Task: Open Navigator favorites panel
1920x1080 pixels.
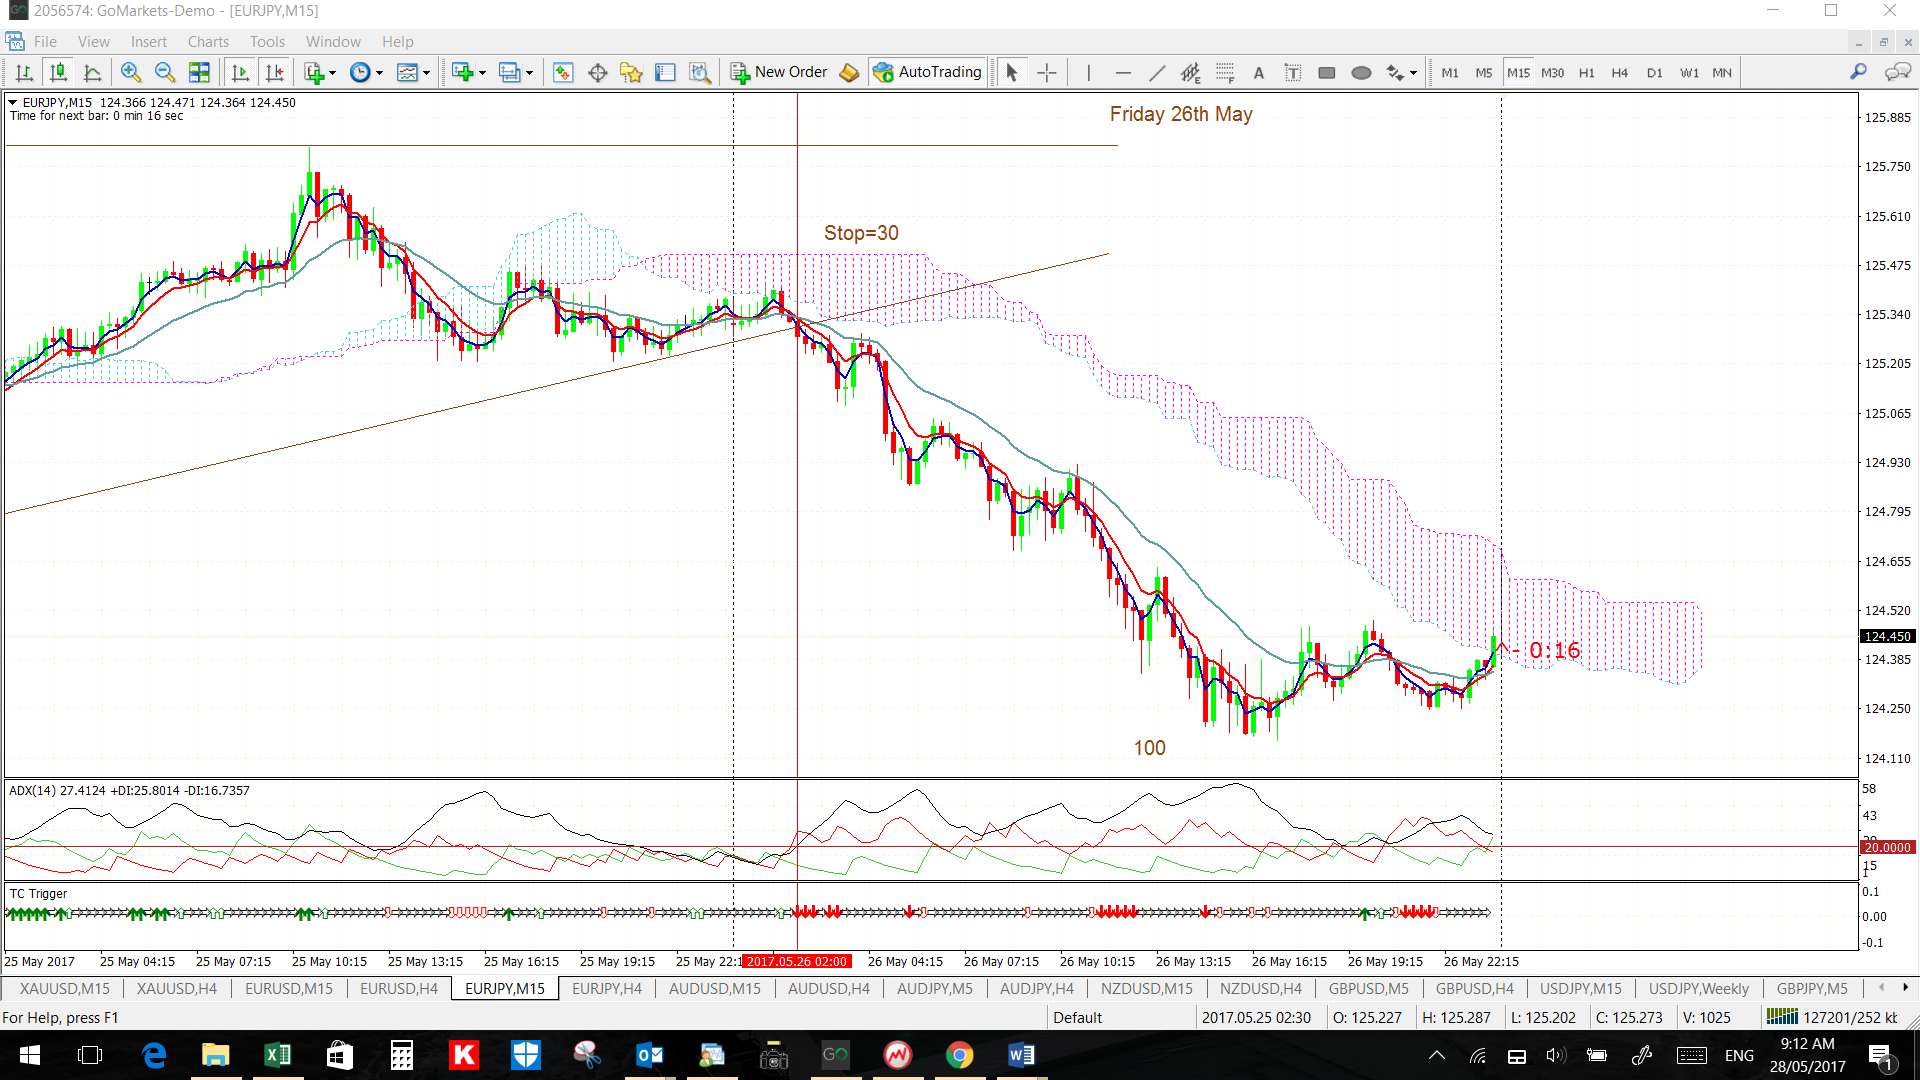Action: click(x=631, y=72)
